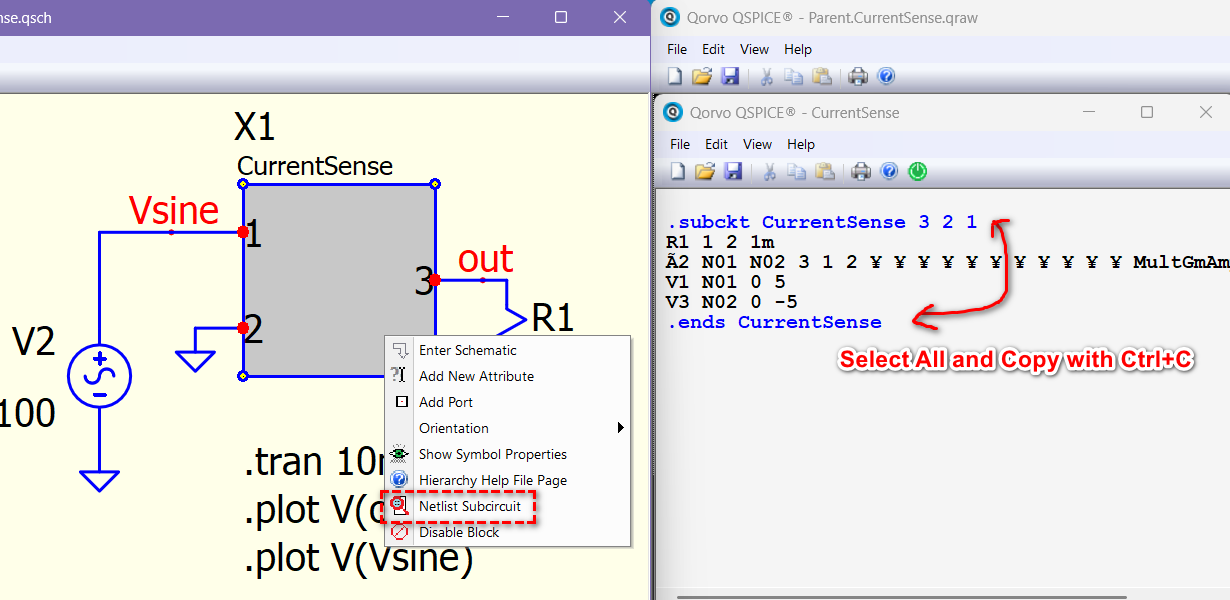Screen dimensions: 1230x600
Task: Click Save icon in CurrentSense netlist window
Action: 732,172
